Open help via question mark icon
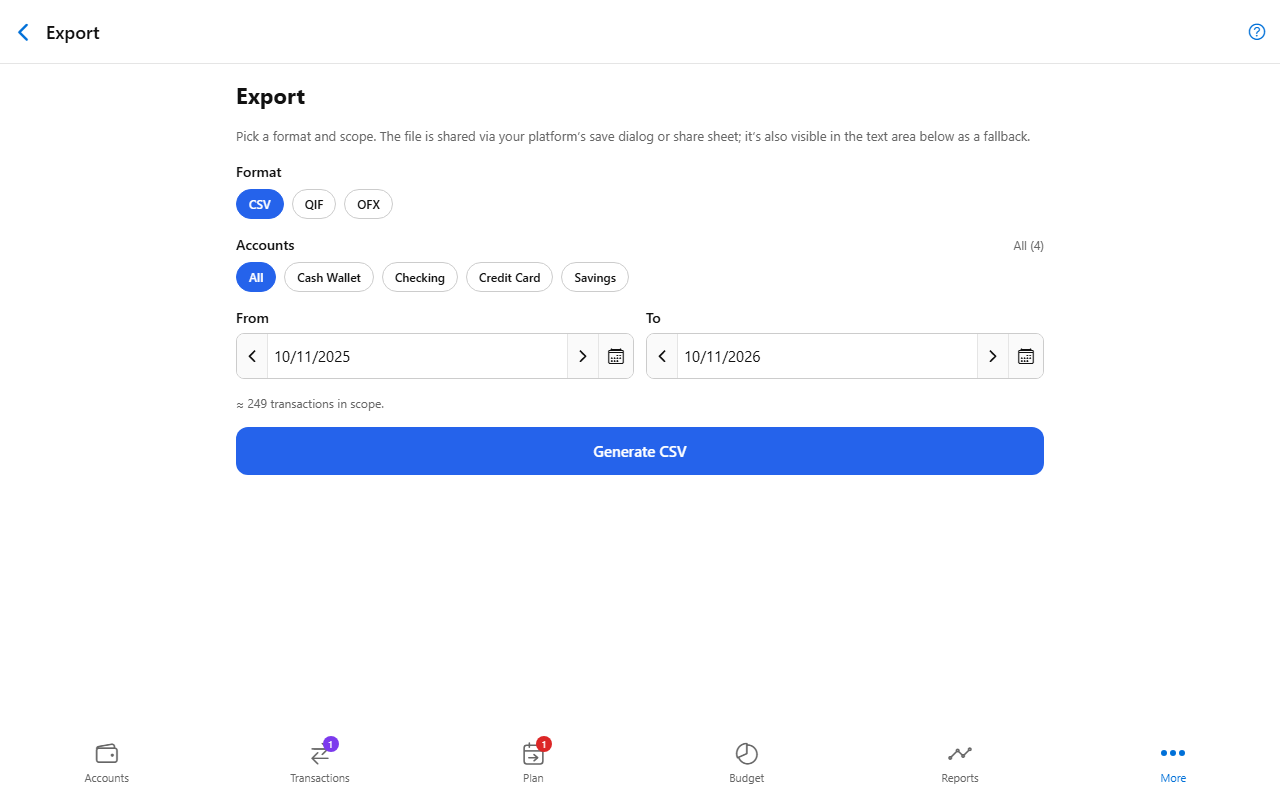Screen dimensions: 1280x800 pyautogui.click(x=1257, y=32)
